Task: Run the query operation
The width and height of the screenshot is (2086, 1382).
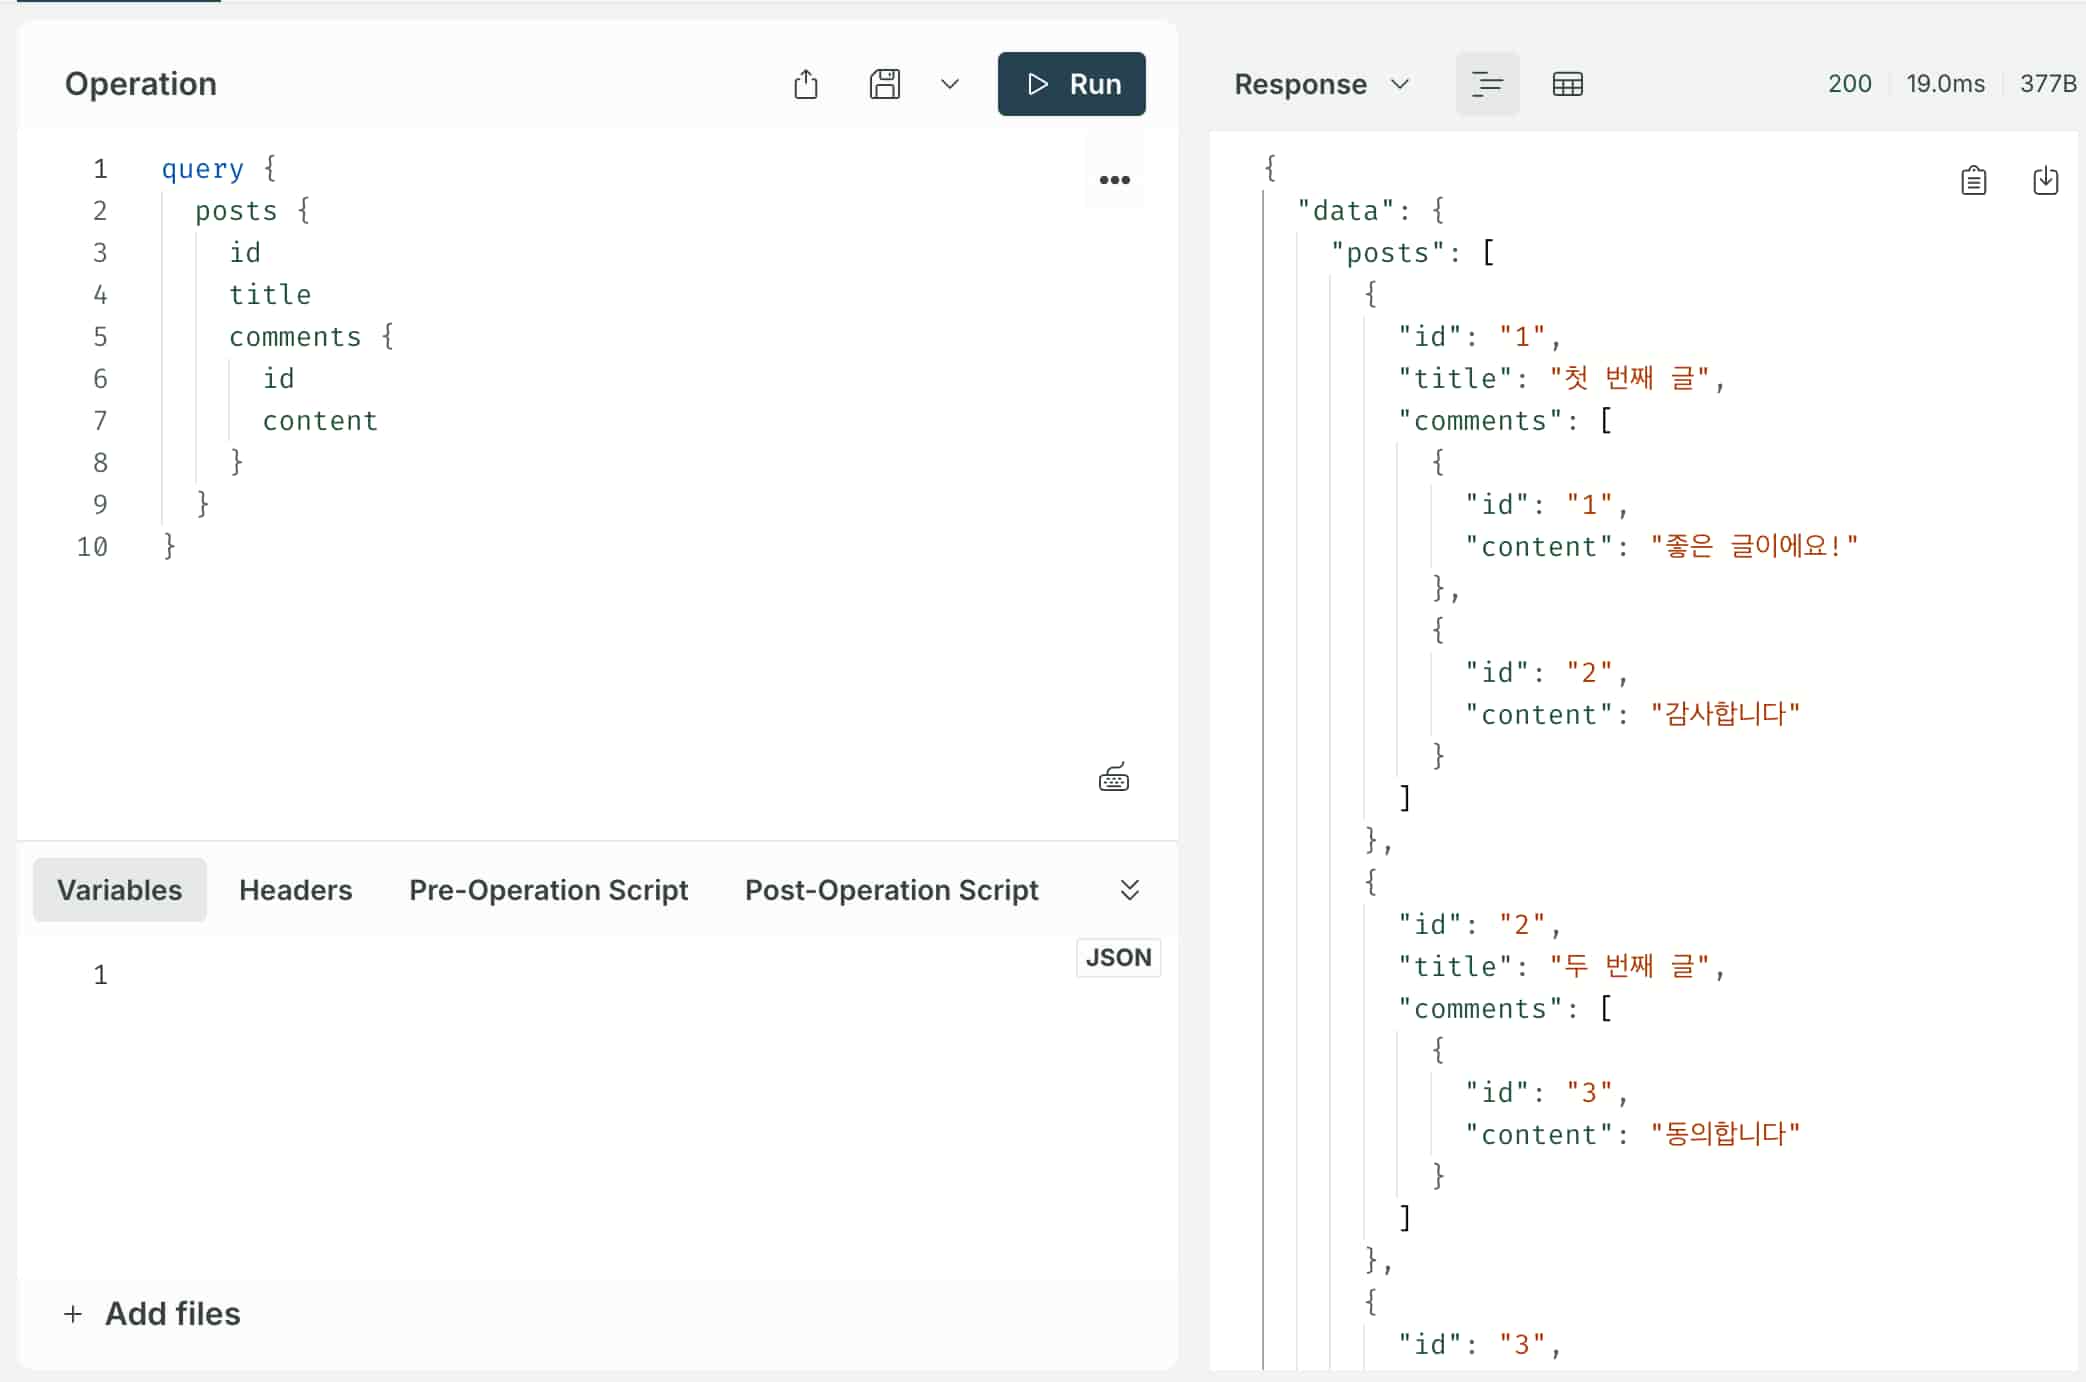Action: (1071, 84)
